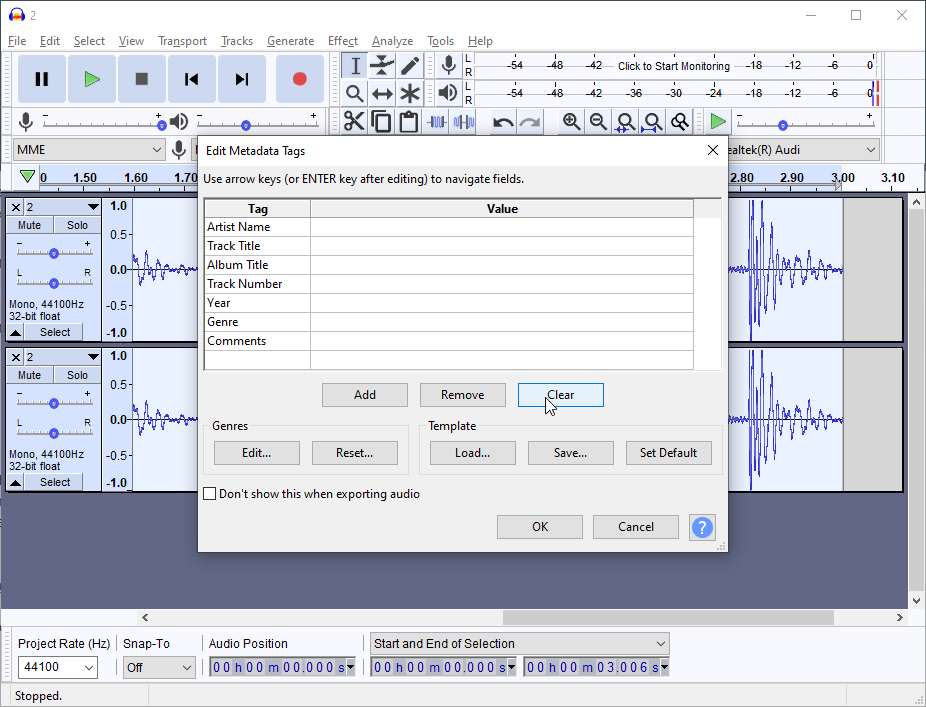Open the MME audio host dropdown
The height and width of the screenshot is (707, 926).
[89, 150]
